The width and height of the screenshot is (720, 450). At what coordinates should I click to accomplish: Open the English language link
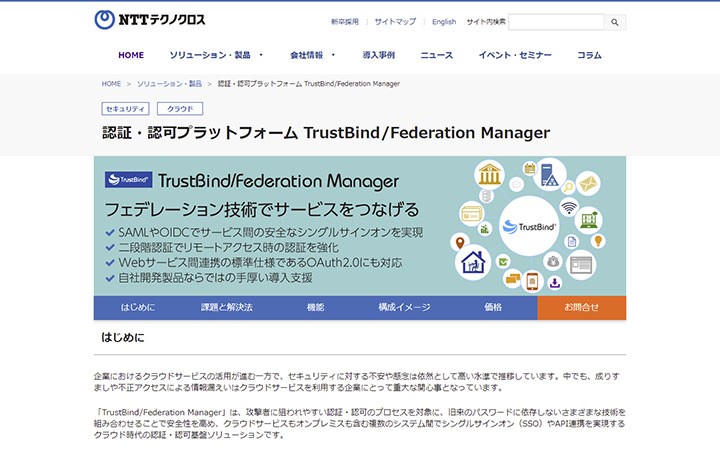[x=444, y=21]
